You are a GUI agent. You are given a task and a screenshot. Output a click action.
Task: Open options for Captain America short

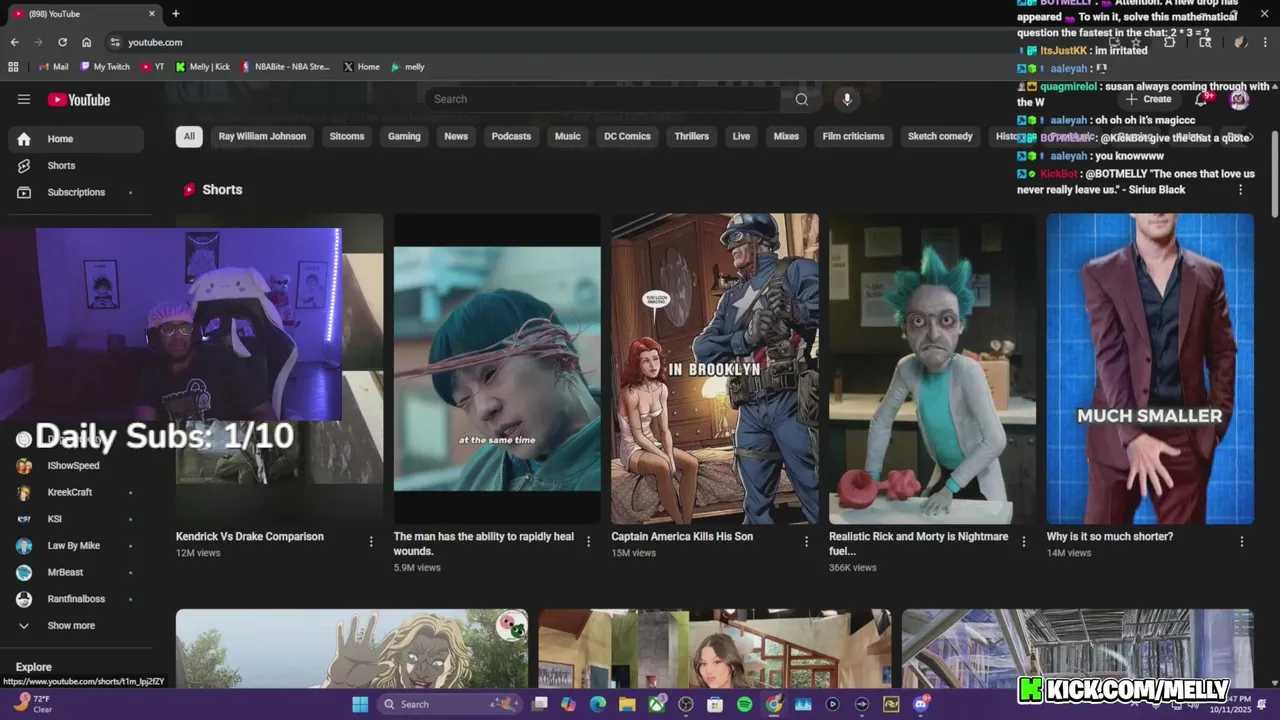pos(806,541)
